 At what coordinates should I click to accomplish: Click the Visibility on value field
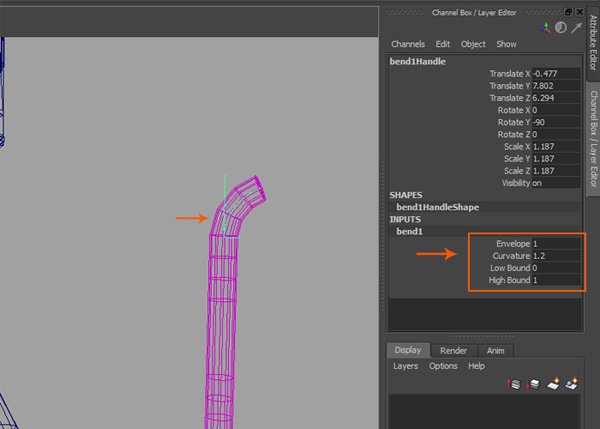(556, 183)
